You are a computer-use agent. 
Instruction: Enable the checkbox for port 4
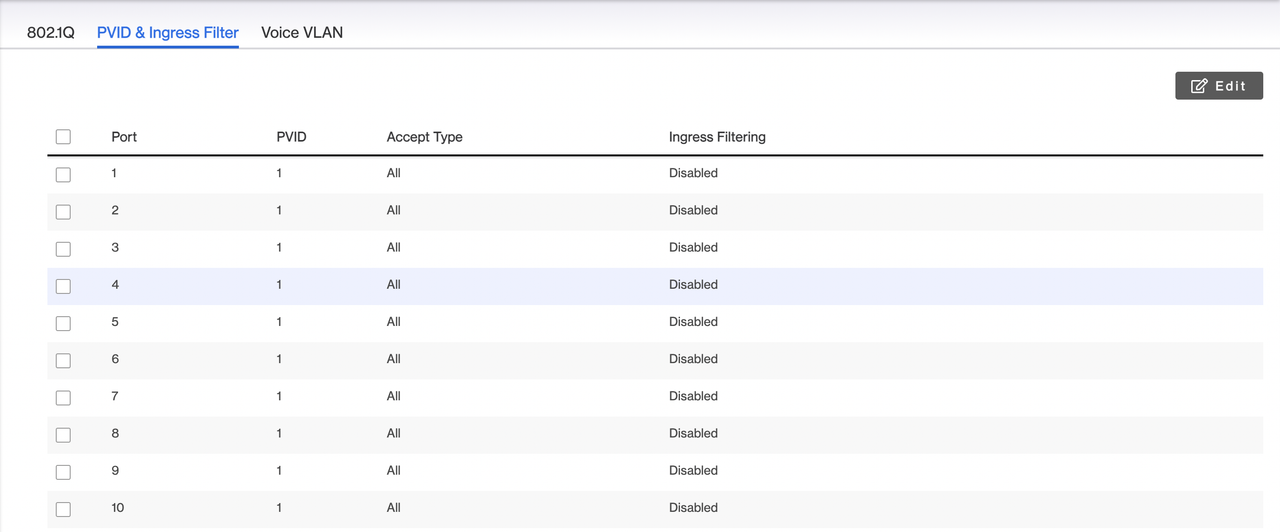tap(63, 286)
